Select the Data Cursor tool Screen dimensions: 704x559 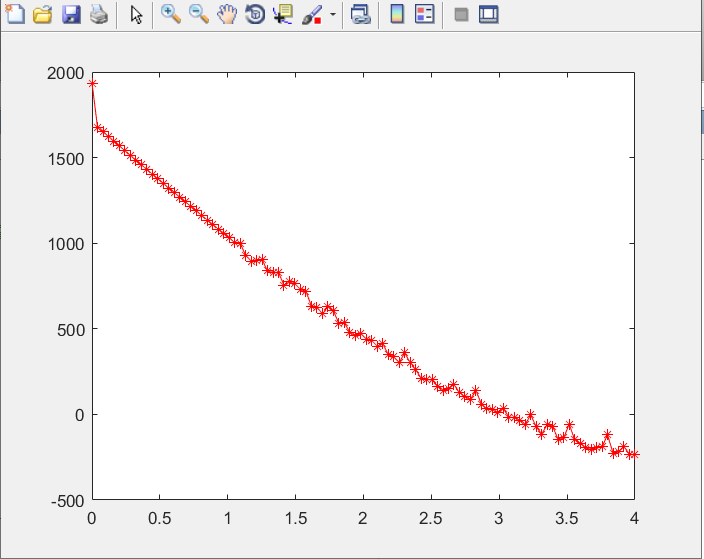(283, 14)
